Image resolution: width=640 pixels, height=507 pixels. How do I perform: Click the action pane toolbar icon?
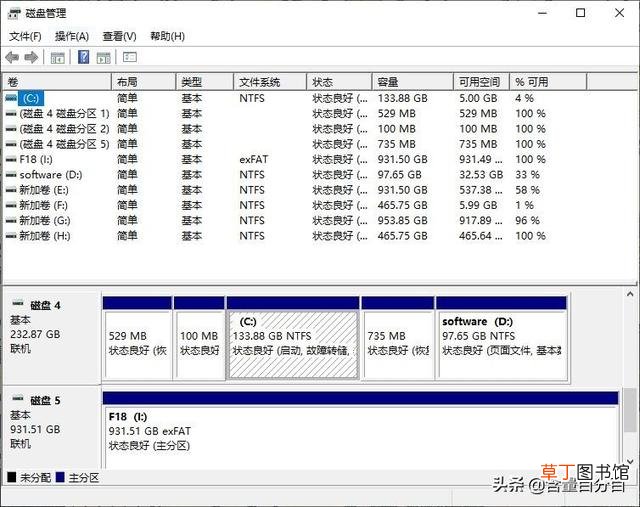point(104,58)
